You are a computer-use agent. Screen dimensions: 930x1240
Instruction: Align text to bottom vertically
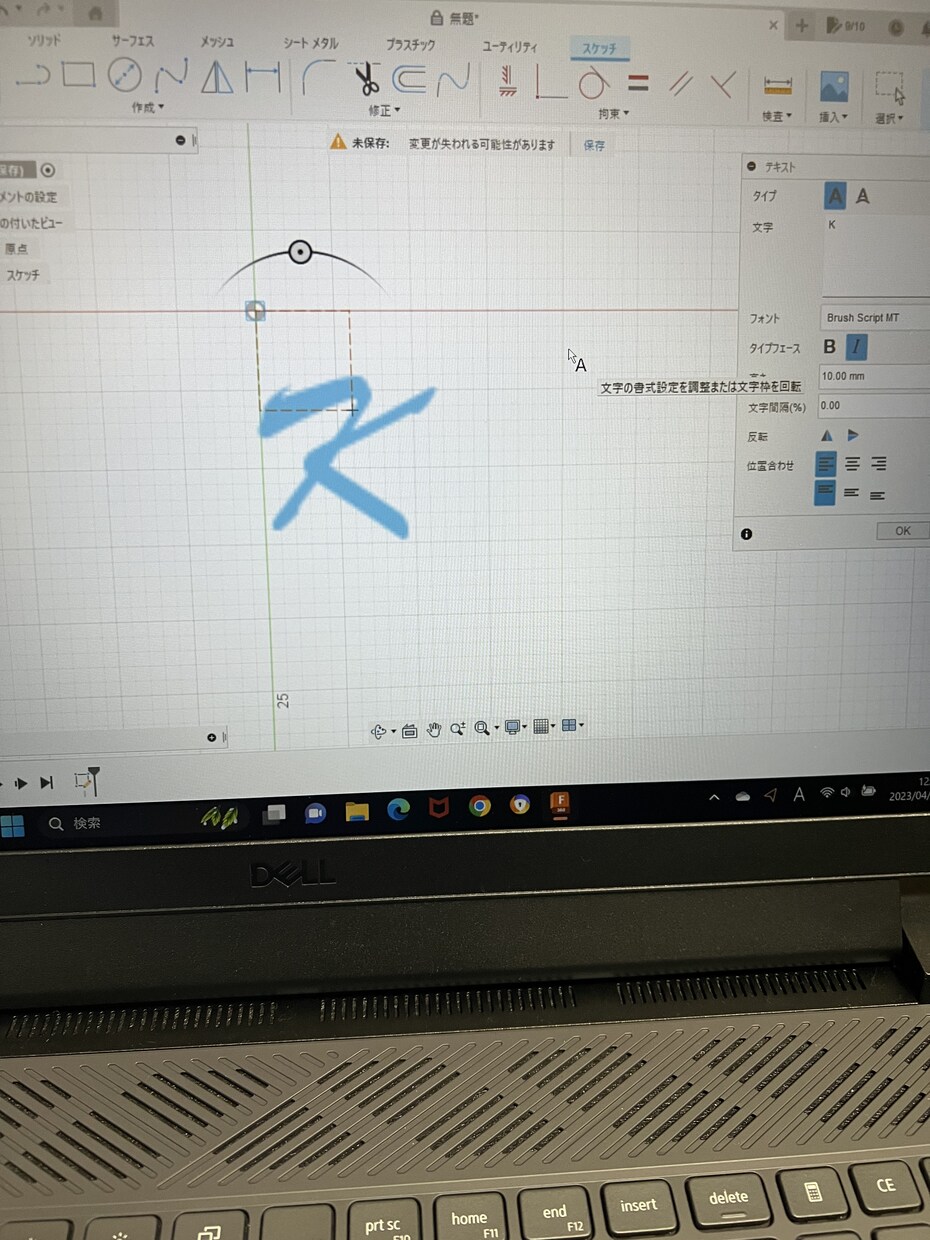[x=877, y=494]
